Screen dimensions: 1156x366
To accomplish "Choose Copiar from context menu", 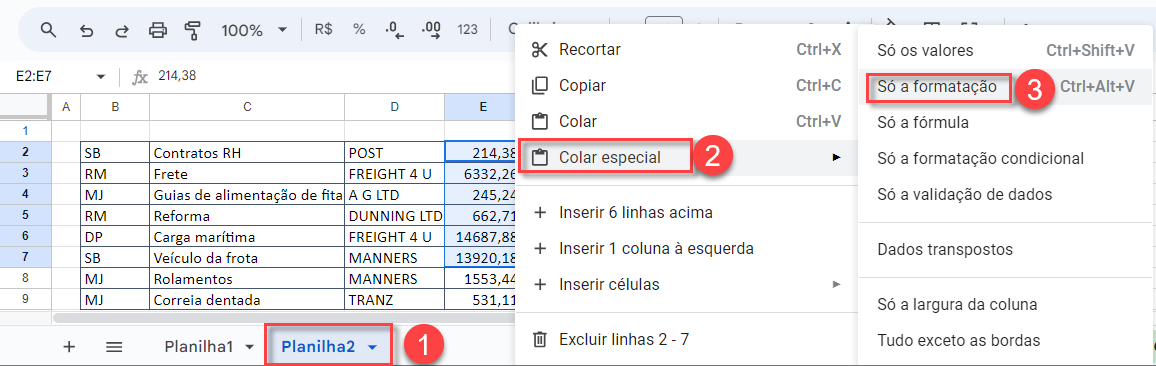I will coord(686,85).
